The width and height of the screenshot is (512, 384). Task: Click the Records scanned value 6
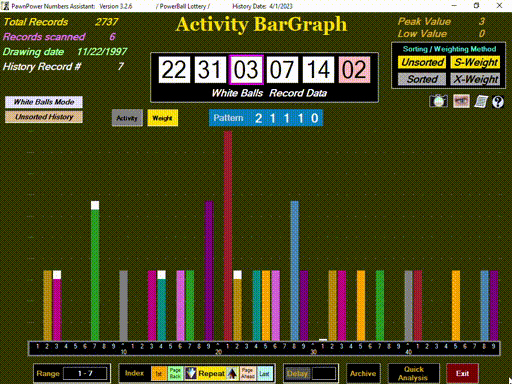pyautogui.click(x=113, y=37)
